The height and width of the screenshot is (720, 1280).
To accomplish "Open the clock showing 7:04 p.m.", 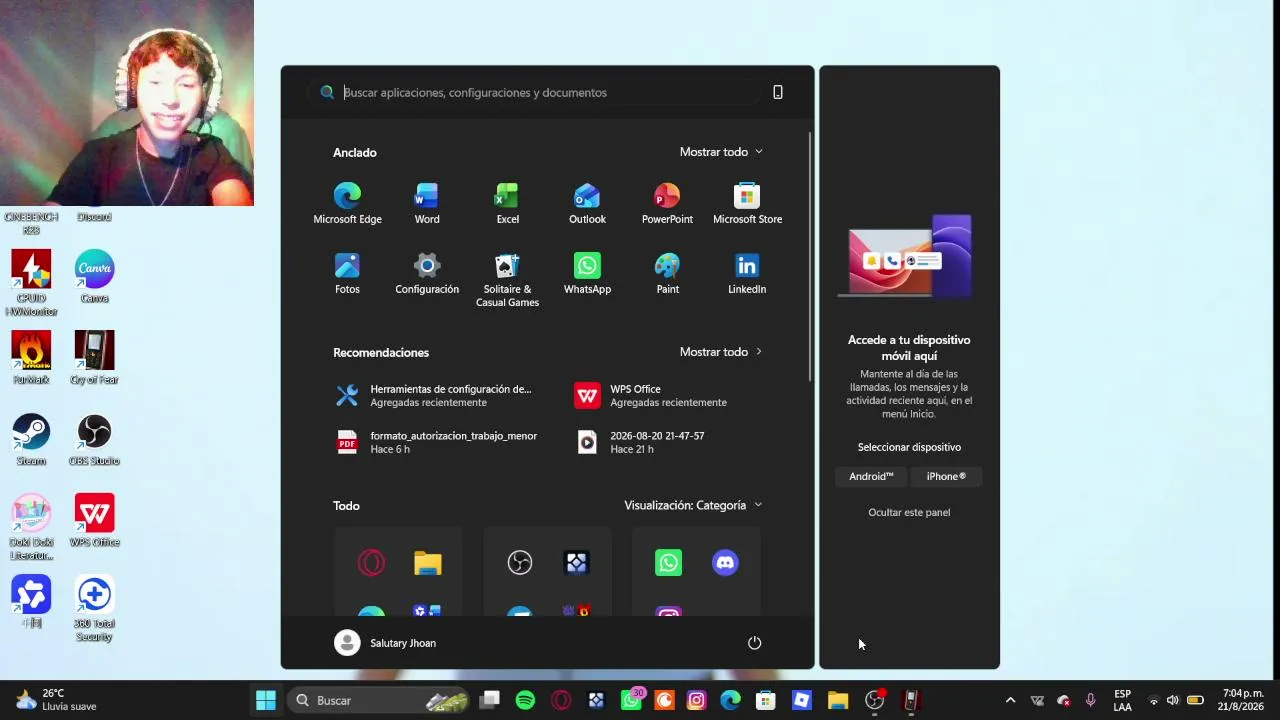I will (x=1243, y=700).
